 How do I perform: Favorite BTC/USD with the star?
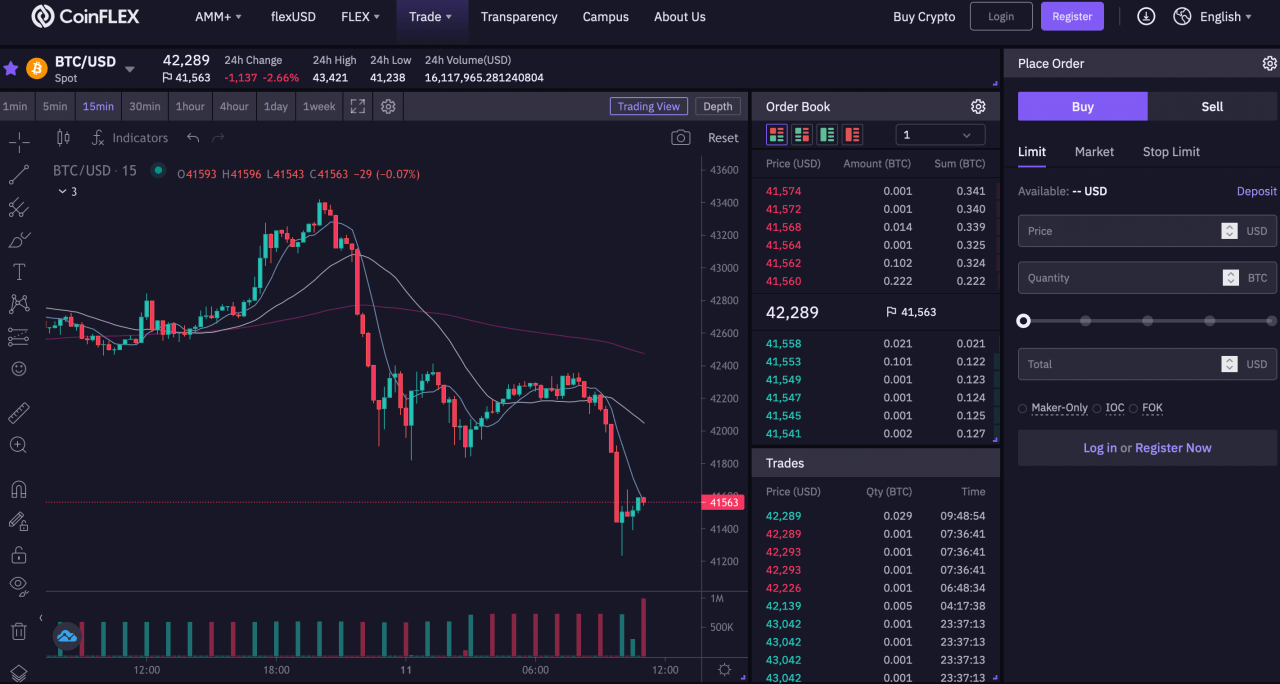pos(11,68)
